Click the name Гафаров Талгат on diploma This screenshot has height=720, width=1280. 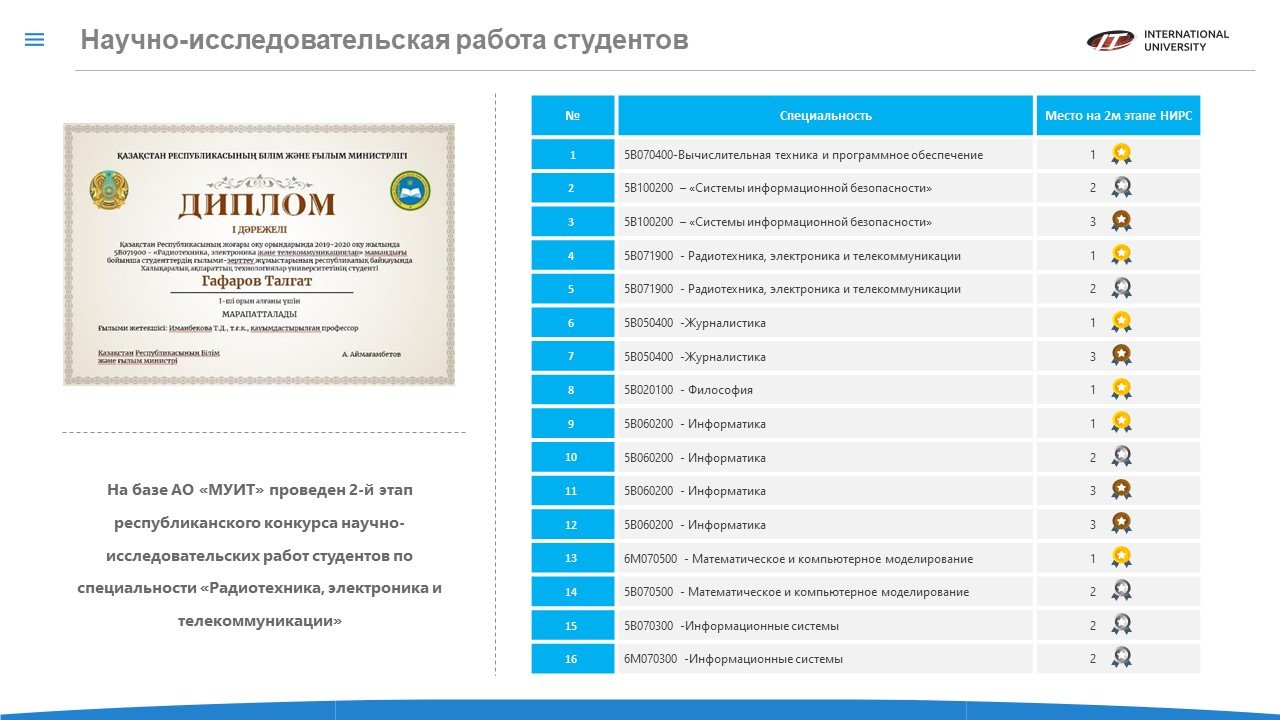(259, 281)
